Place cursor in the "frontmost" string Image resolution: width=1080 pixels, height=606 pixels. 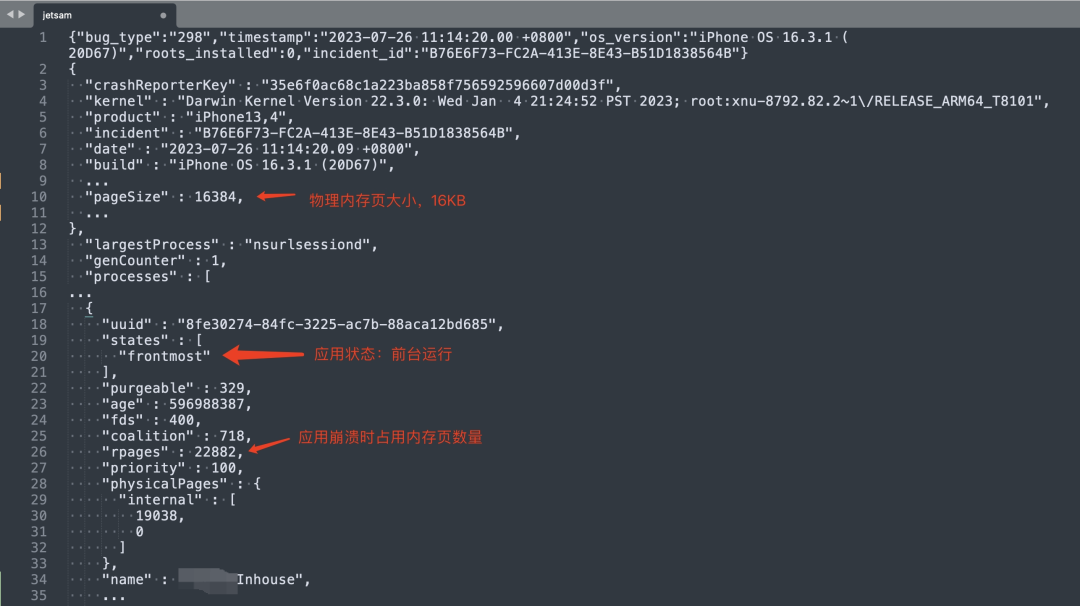point(165,356)
